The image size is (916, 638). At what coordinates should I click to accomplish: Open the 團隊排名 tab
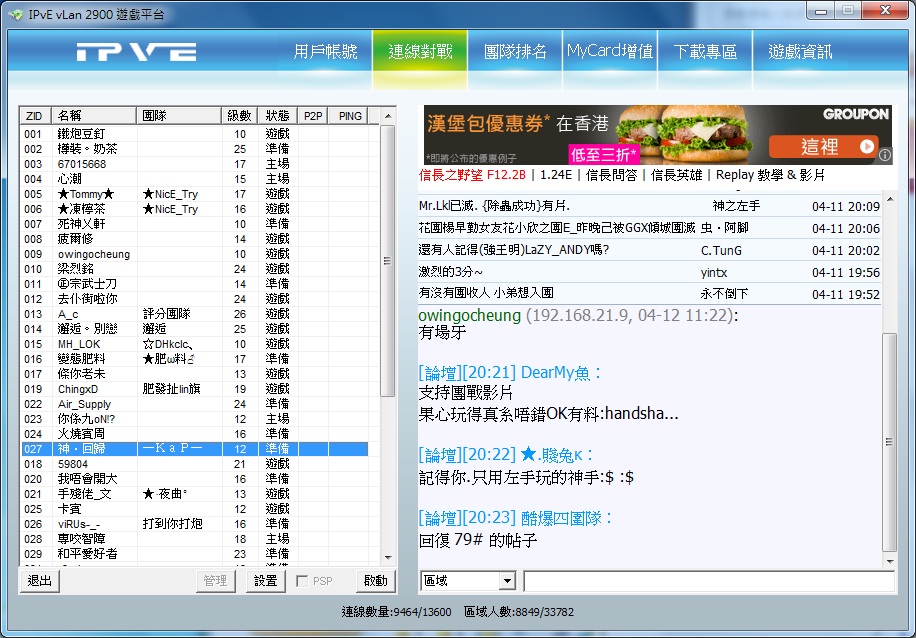click(515, 52)
